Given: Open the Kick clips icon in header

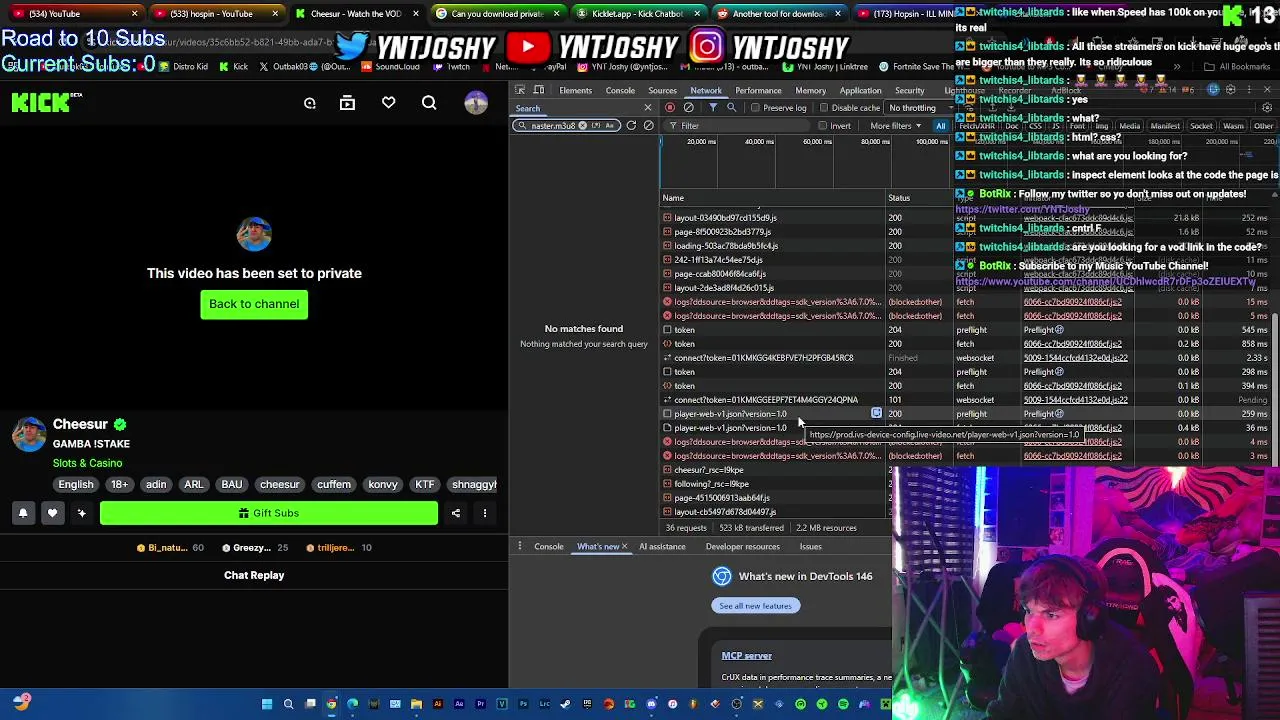Looking at the screenshot, I should (x=347, y=103).
